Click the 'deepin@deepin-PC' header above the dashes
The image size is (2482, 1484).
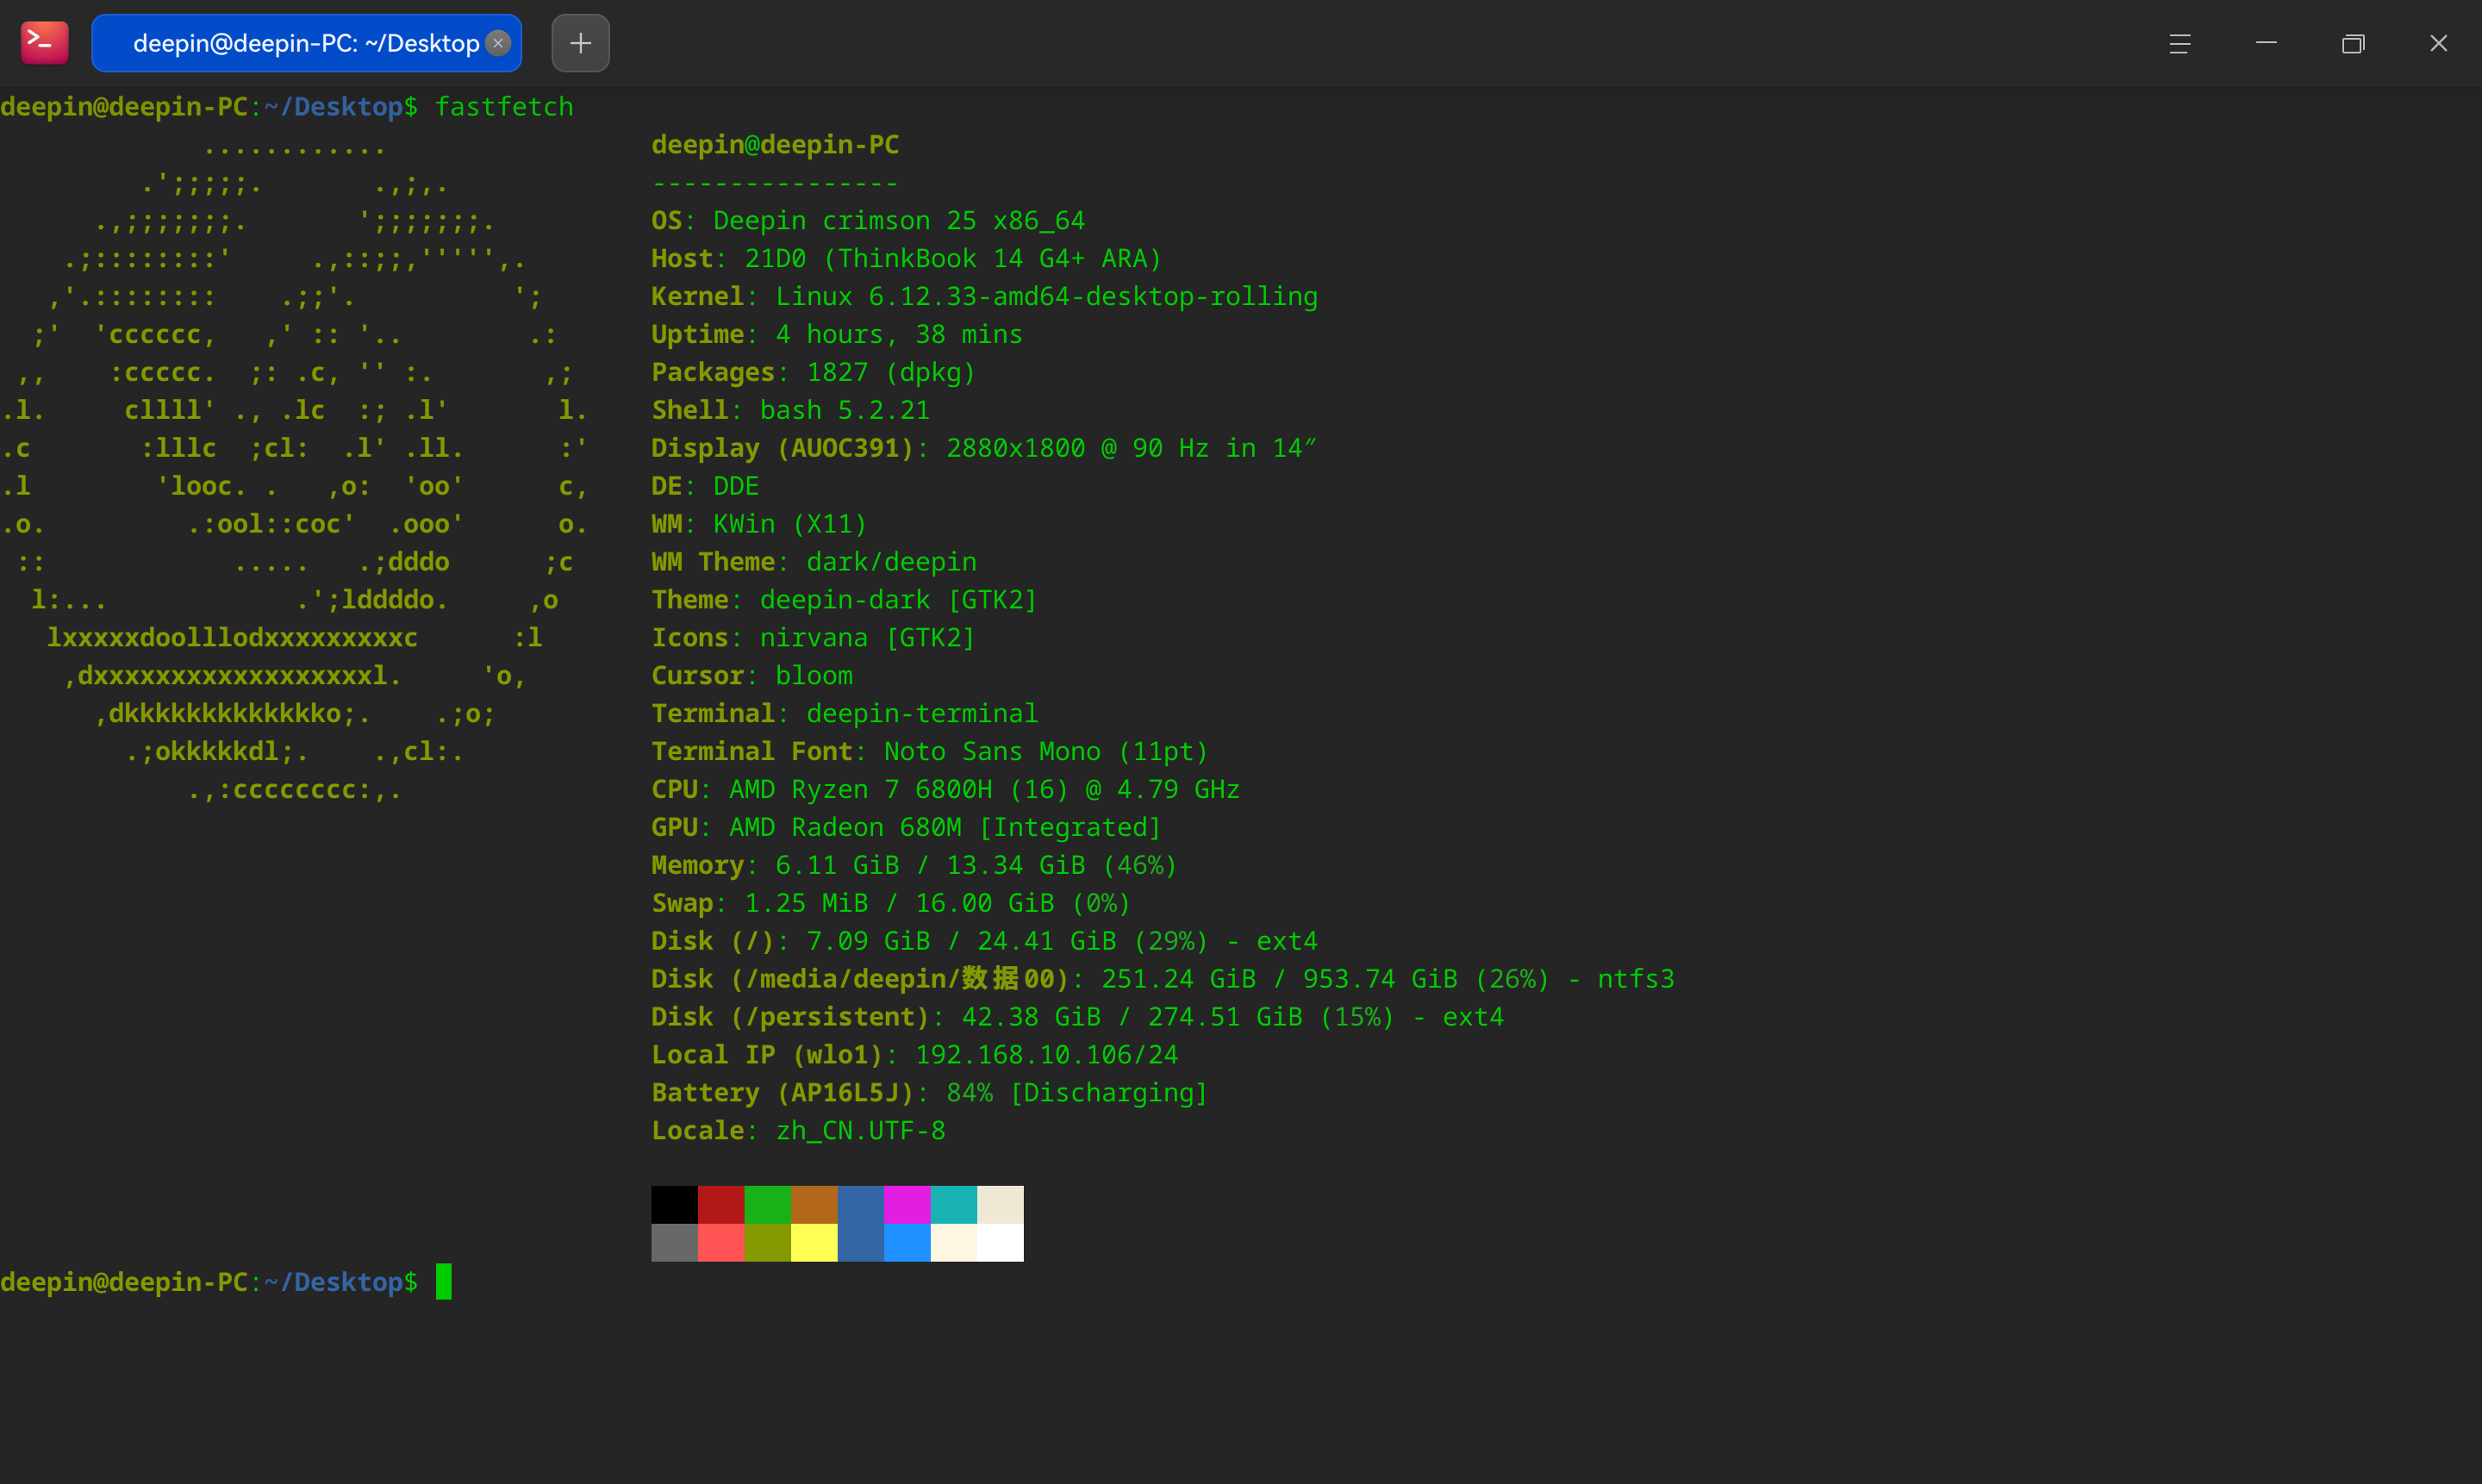point(776,145)
